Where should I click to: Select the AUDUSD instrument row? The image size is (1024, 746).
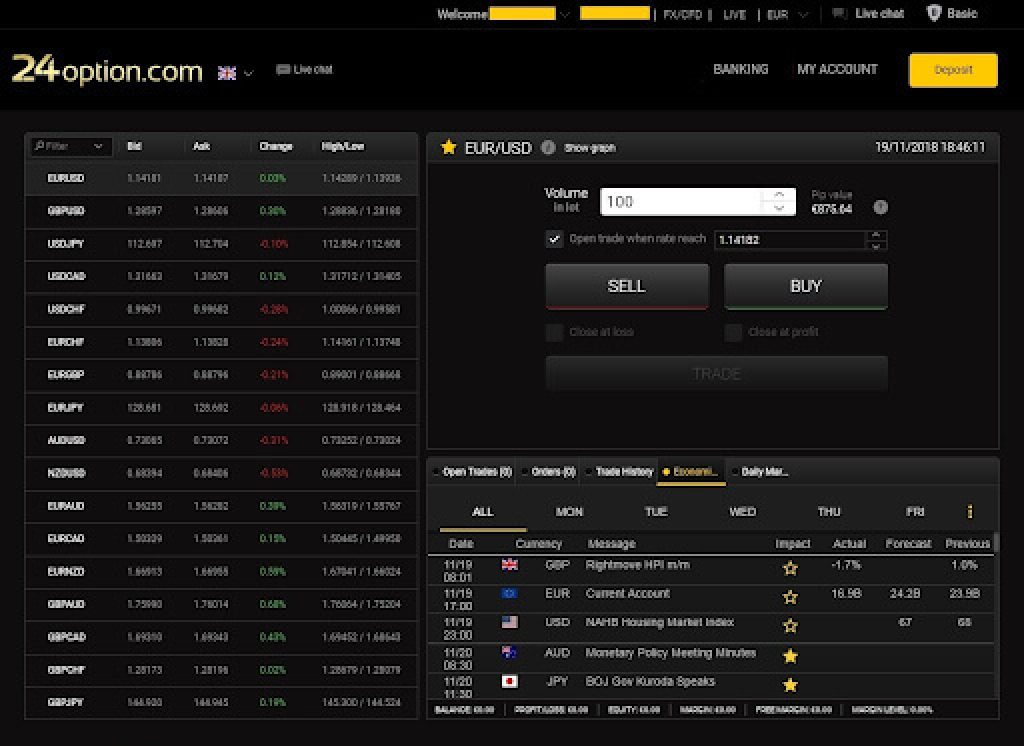[x=221, y=440]
